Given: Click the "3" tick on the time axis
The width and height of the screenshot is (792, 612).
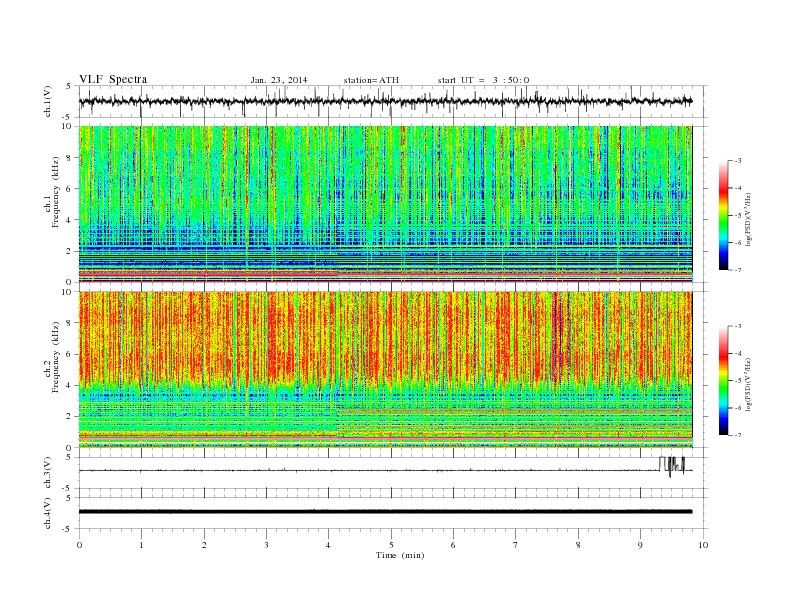Looking at the screenshot, I should 266,545.
